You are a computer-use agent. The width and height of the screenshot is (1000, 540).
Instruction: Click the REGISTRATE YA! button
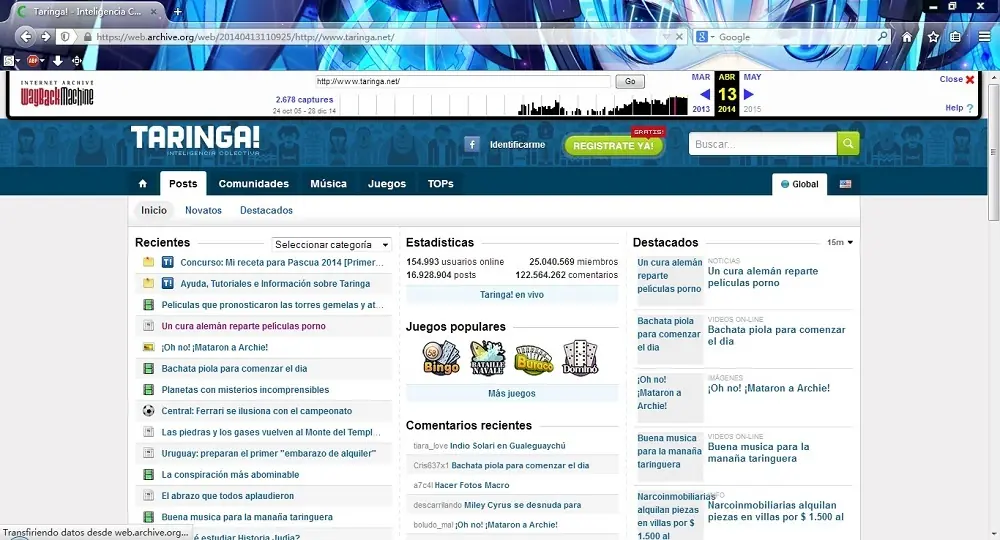pyautogui.click(x=613, y=145)
